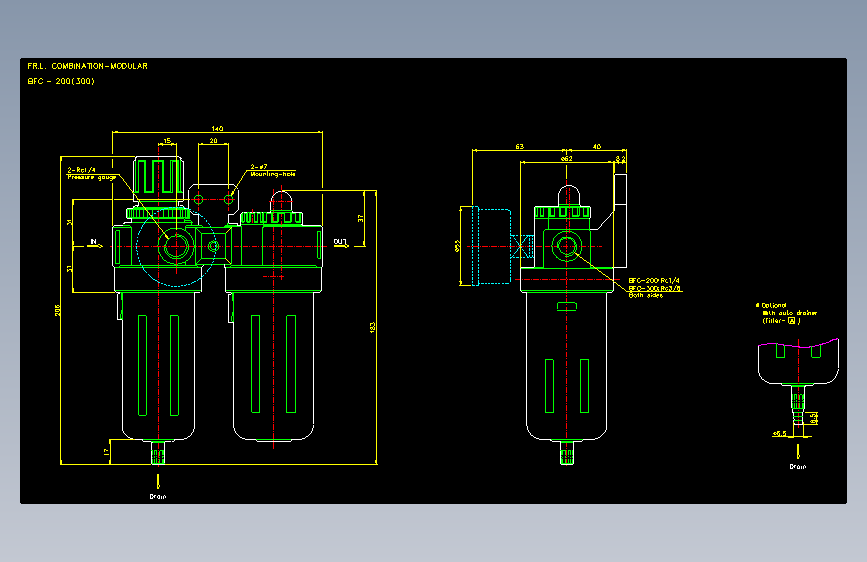The width and height of the screenshot is (867, 562).
Task: Click the 'OUT' port label
Action: tap(340, 241)
